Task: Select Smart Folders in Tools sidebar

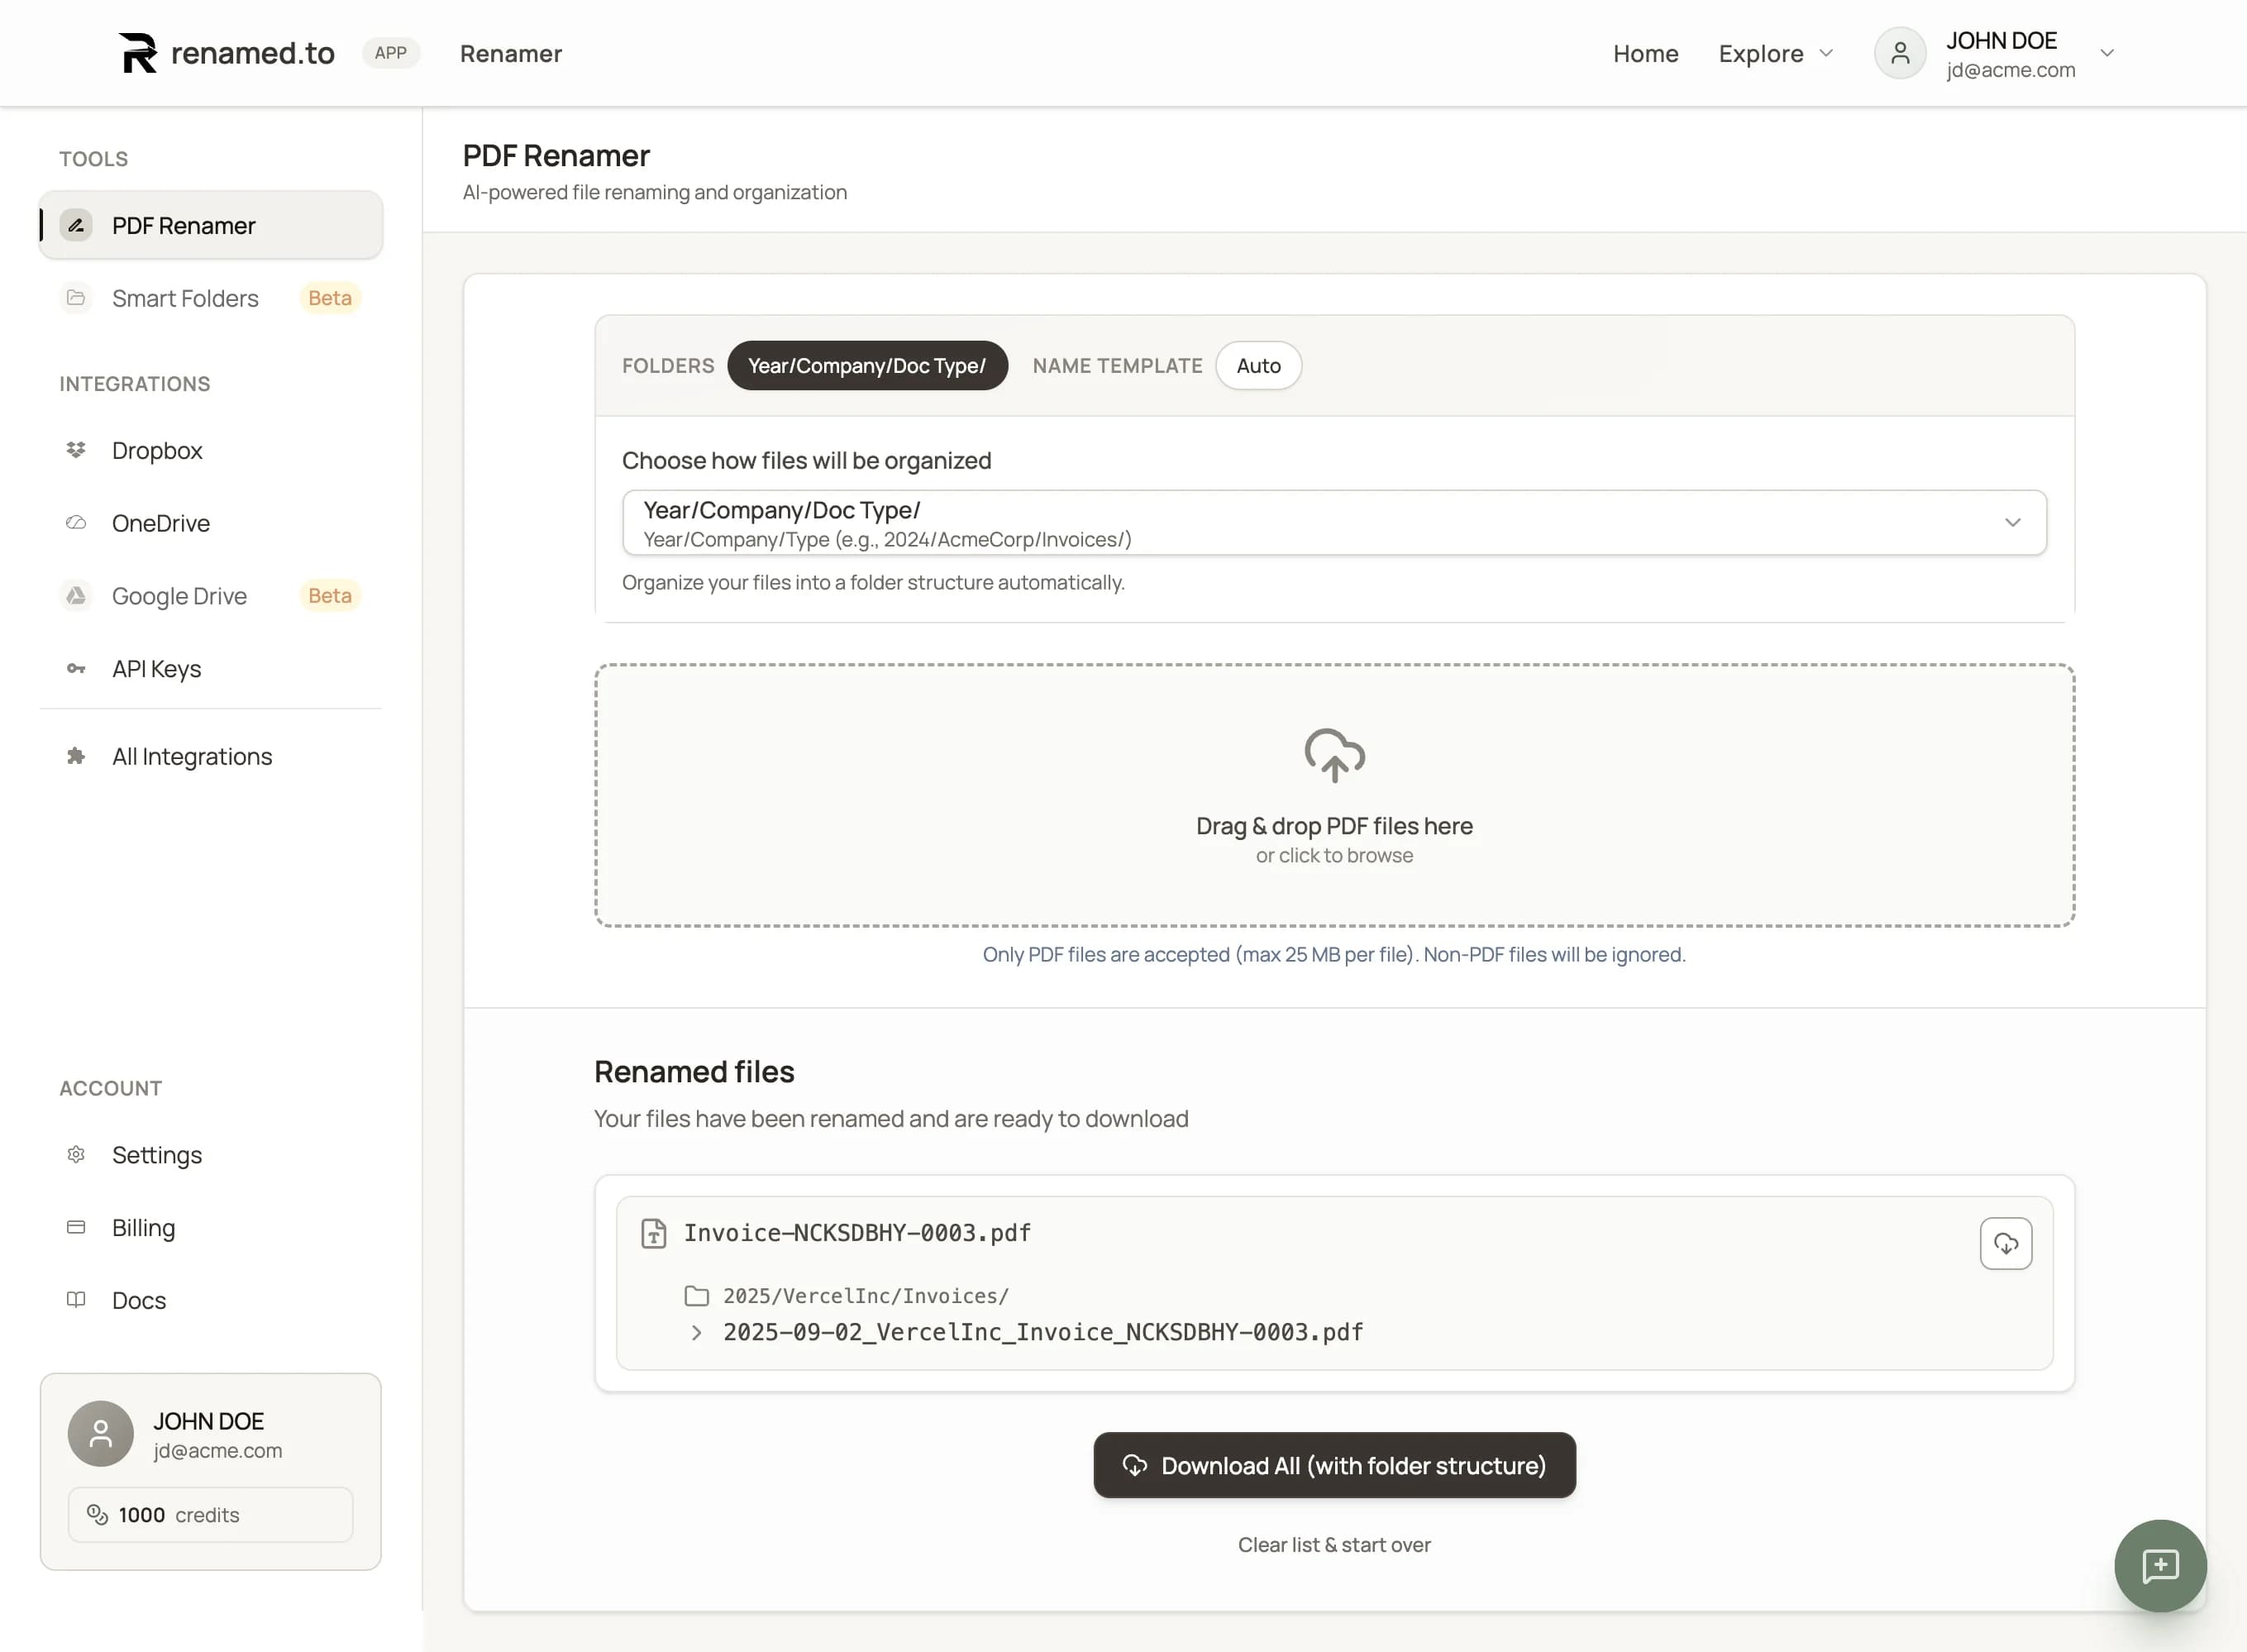Action: tap(185, 298)
